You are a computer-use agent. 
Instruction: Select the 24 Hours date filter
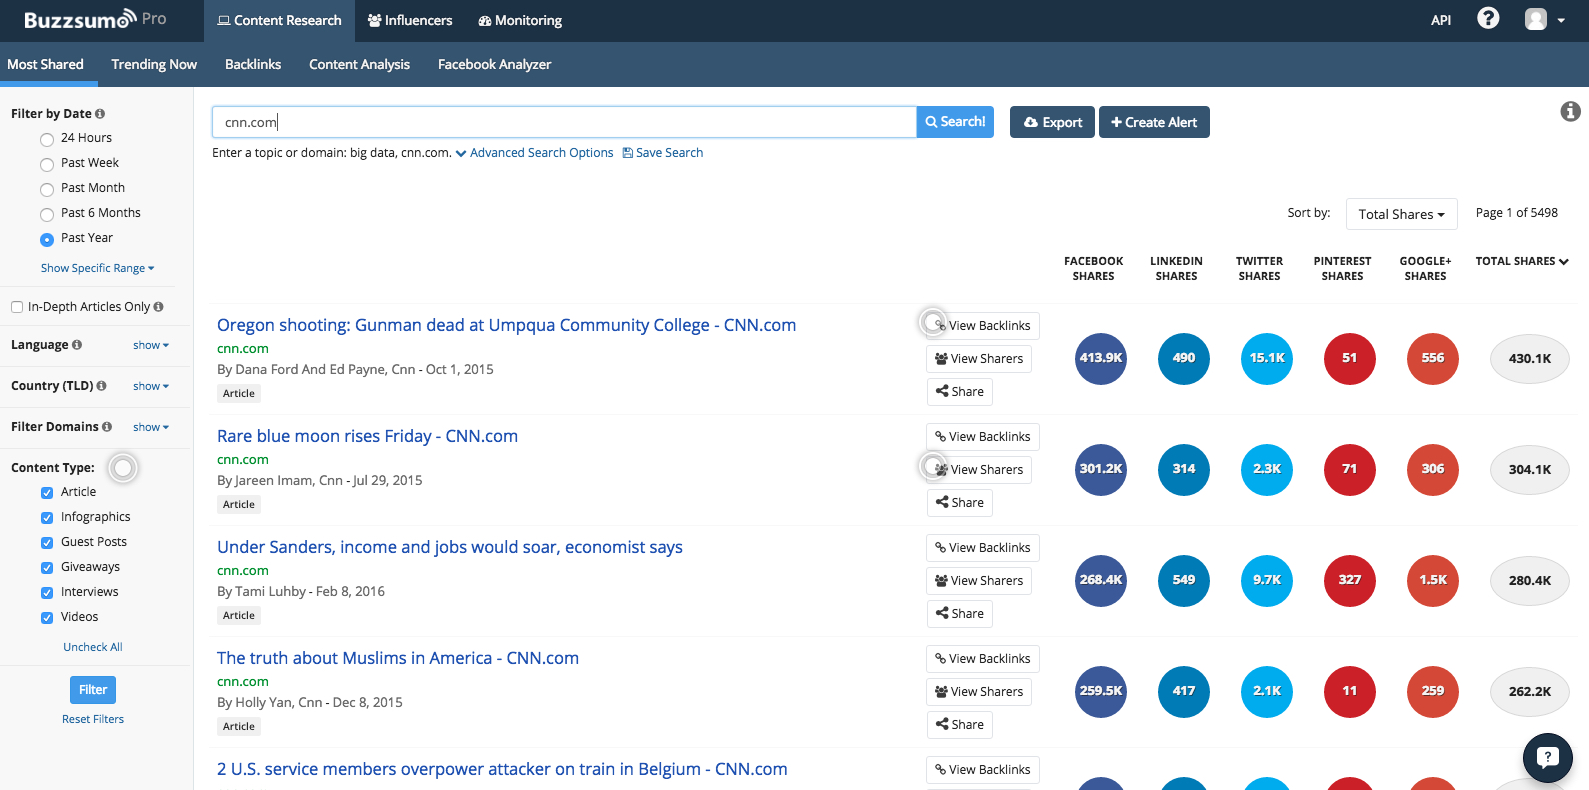point(47,139)
